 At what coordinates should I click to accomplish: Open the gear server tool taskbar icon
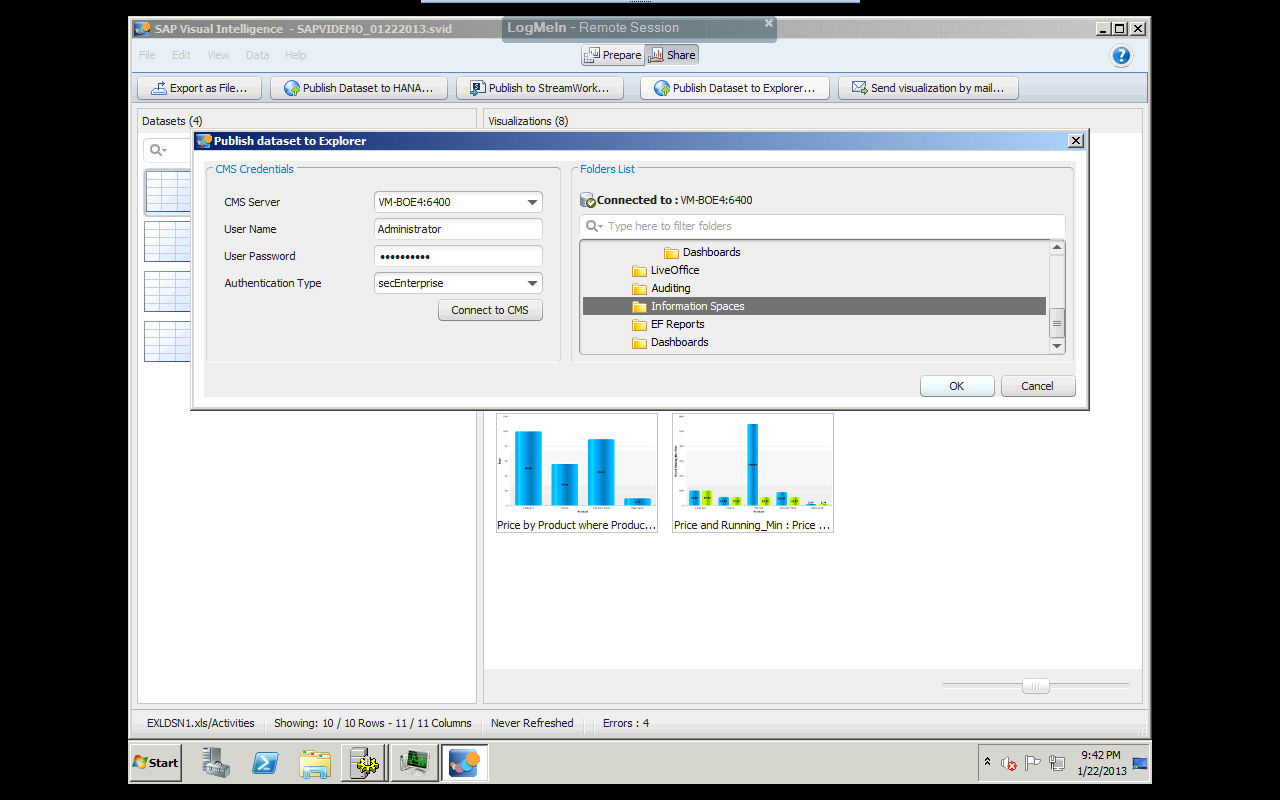364,763
